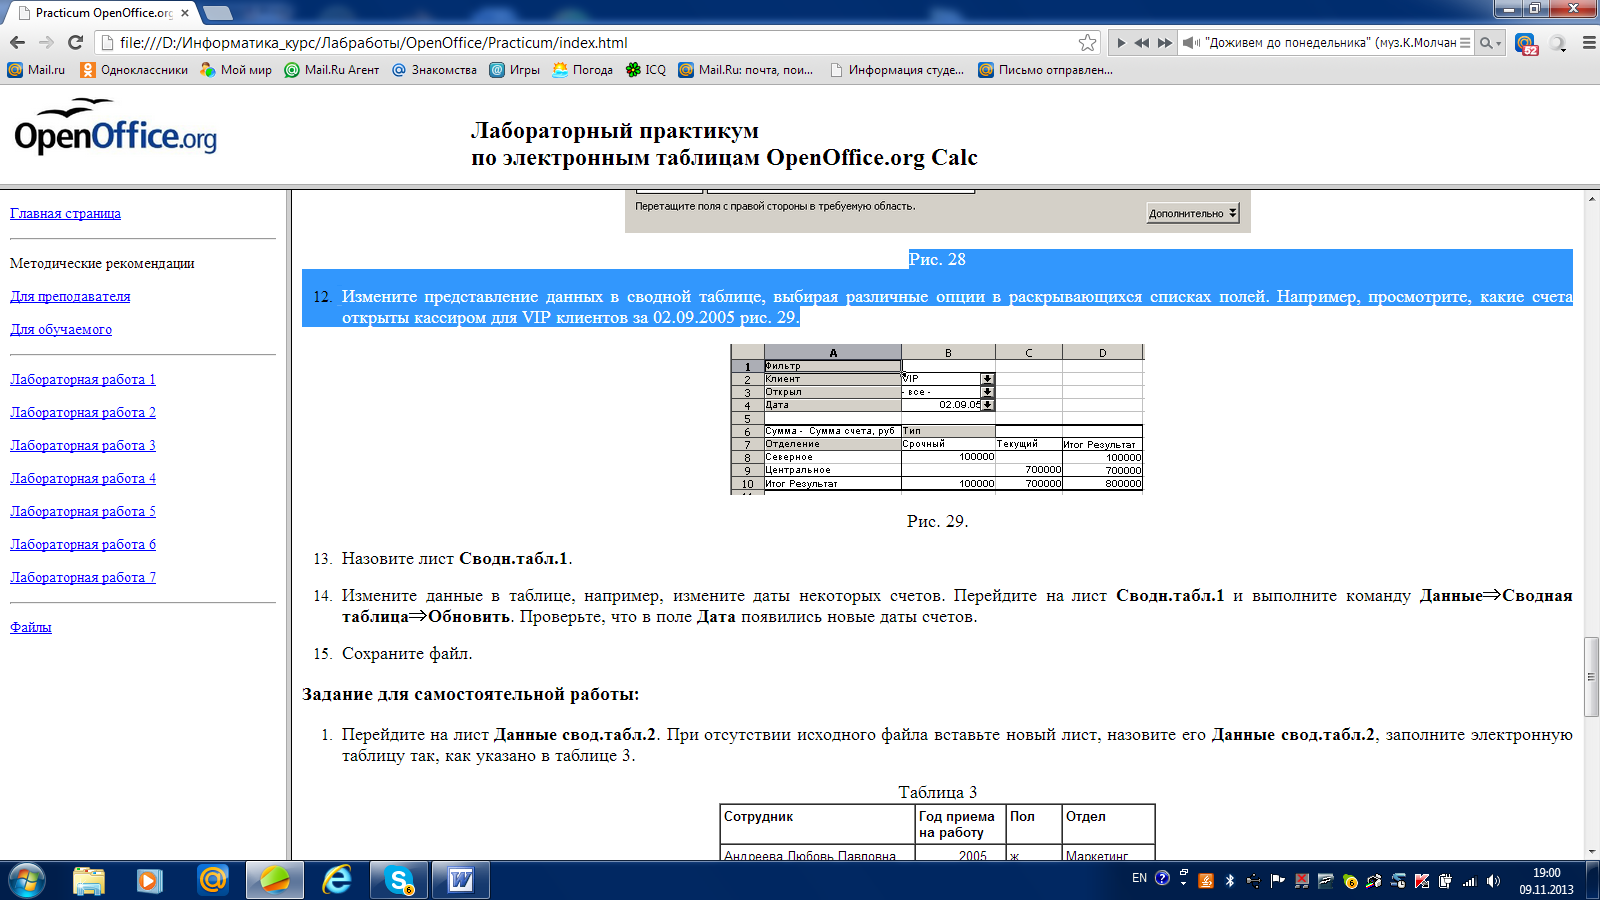Click the network signal tray icon
Image resolution: width=1600 pixels, height=900 pixels.
tap(1469, 881)
